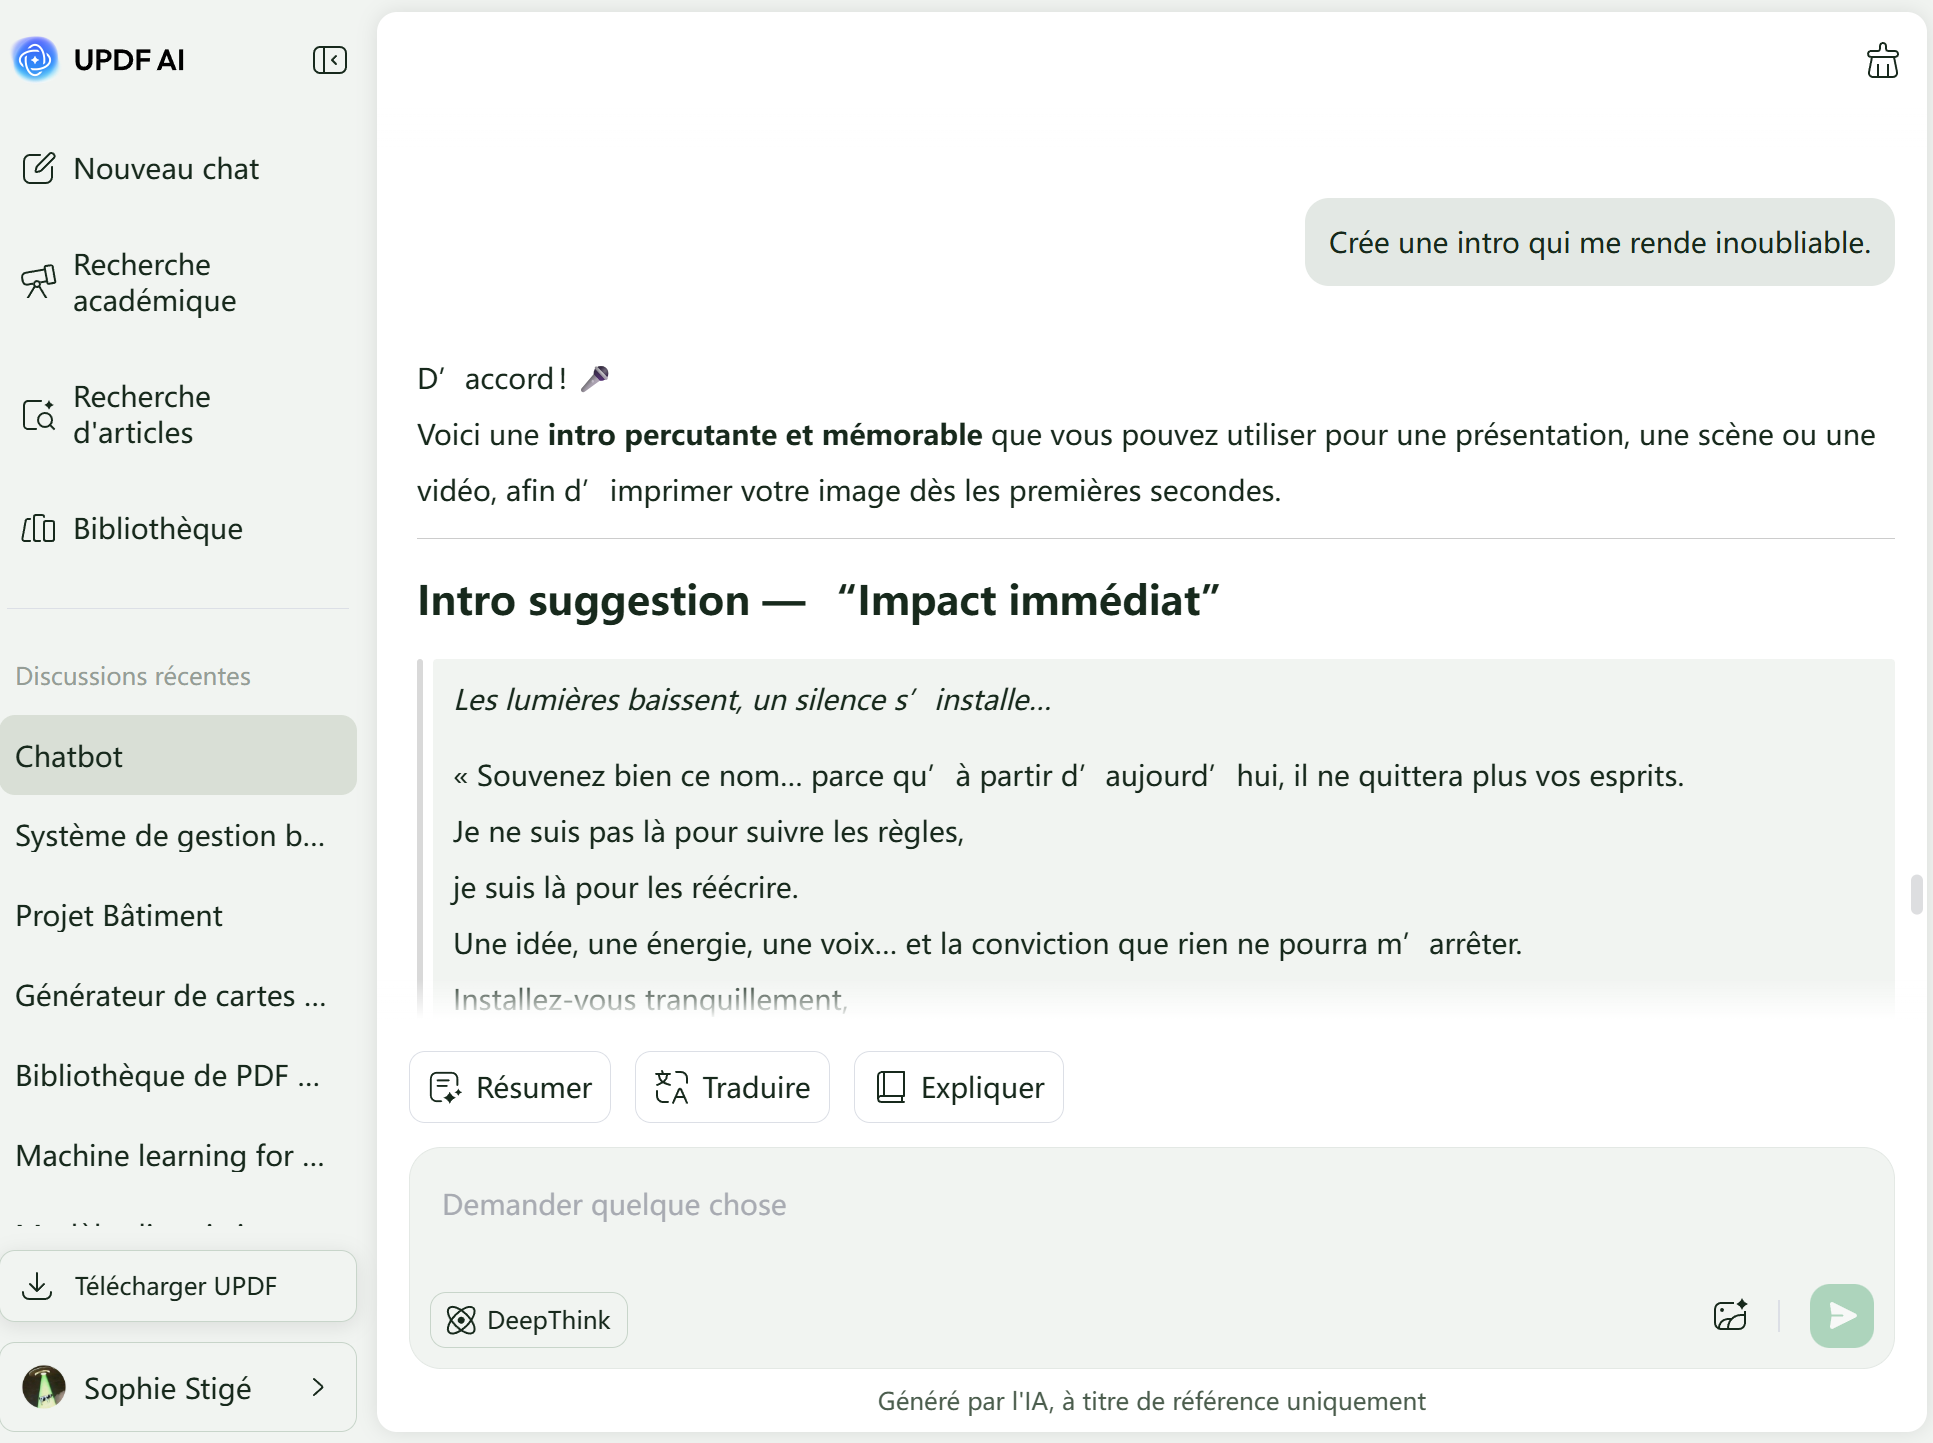
Task: Click the chat vertical scrollbar
Action: [x=1916, y=893]
